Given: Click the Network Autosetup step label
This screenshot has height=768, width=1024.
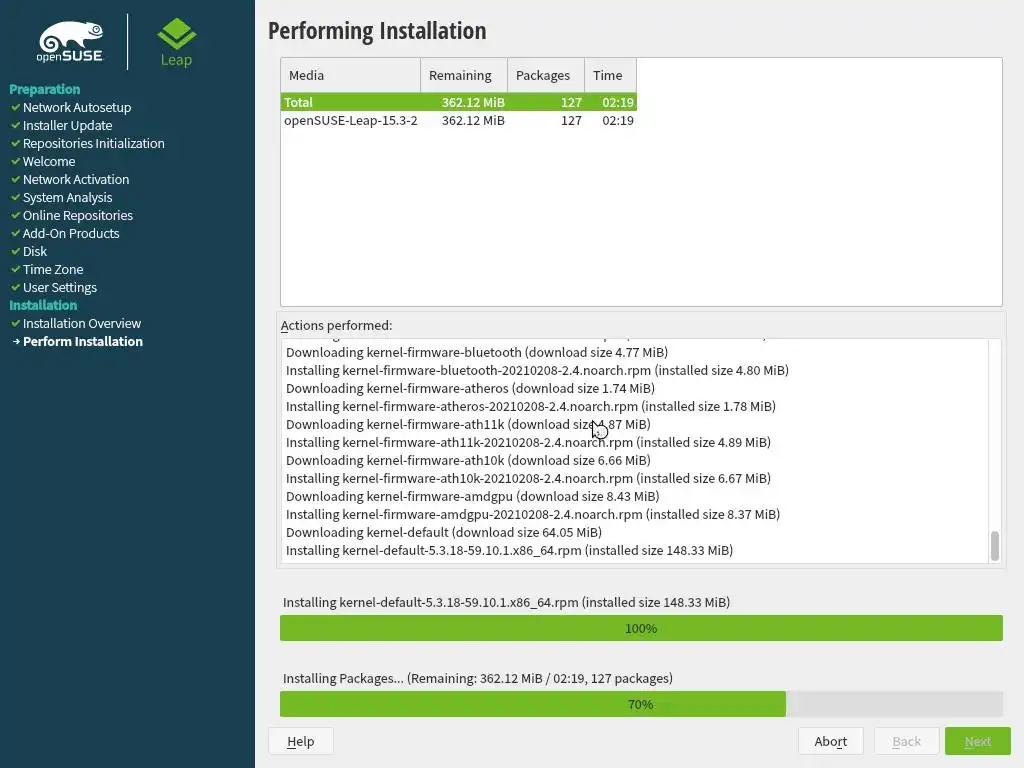Looking at the screenshot, I should pyautogui.click(x=77, y=107).
